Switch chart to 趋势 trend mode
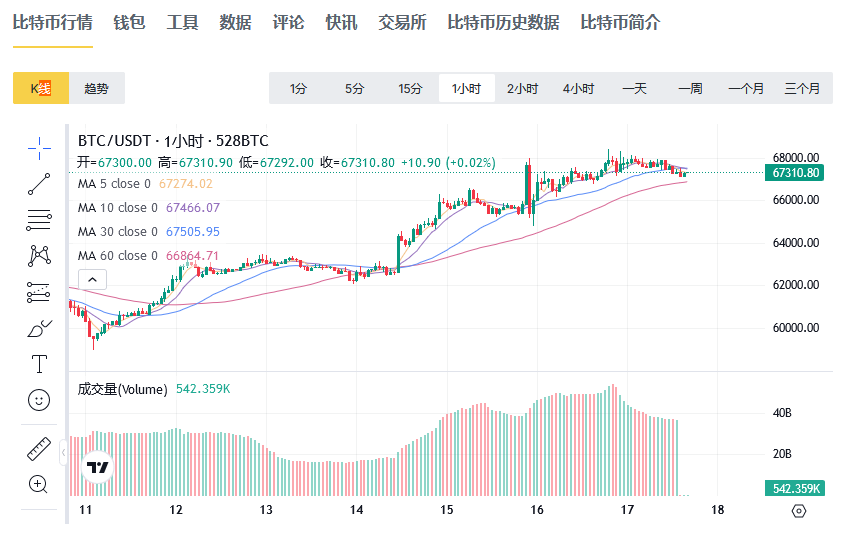842x533 pixels. click(97, 89)
